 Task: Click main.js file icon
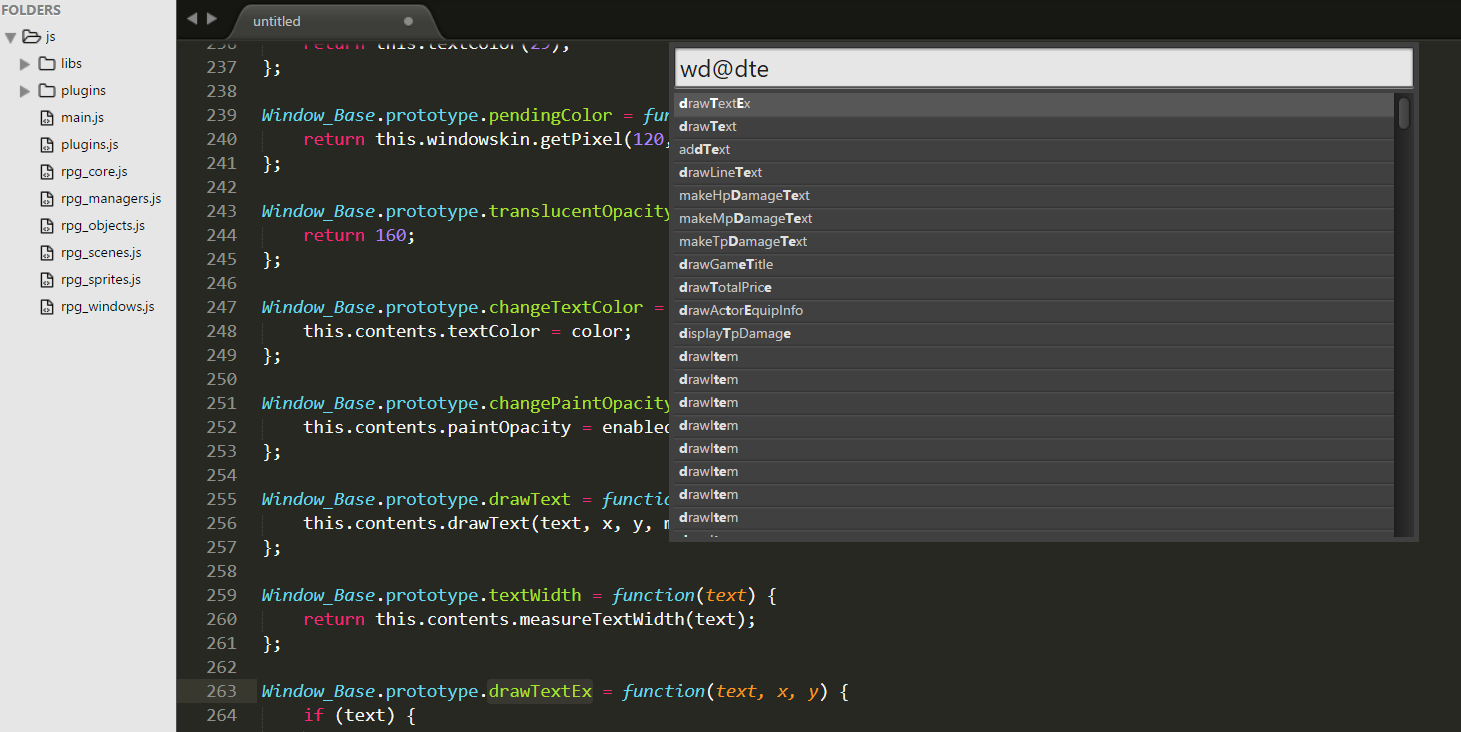point(47,118)
